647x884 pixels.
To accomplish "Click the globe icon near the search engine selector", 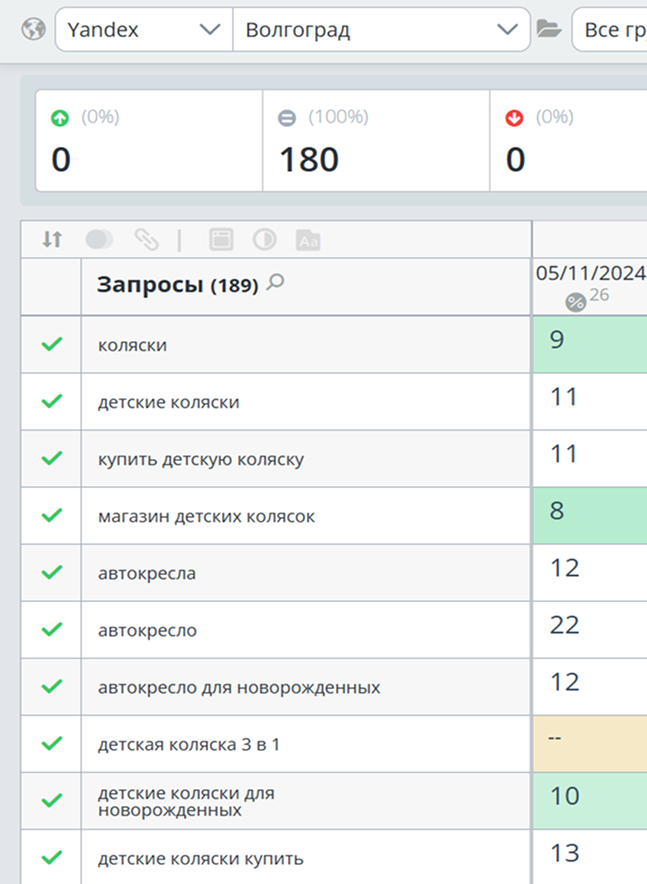I will pos(32,29).
